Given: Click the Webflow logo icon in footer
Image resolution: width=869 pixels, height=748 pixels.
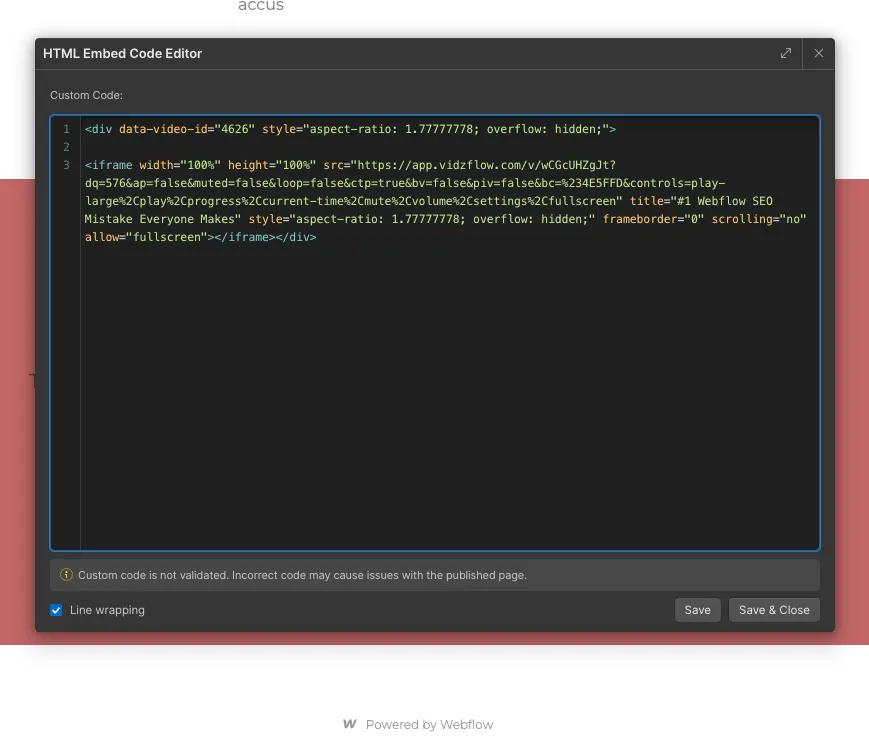Looking at the screenshot, I should coord(350,724).
